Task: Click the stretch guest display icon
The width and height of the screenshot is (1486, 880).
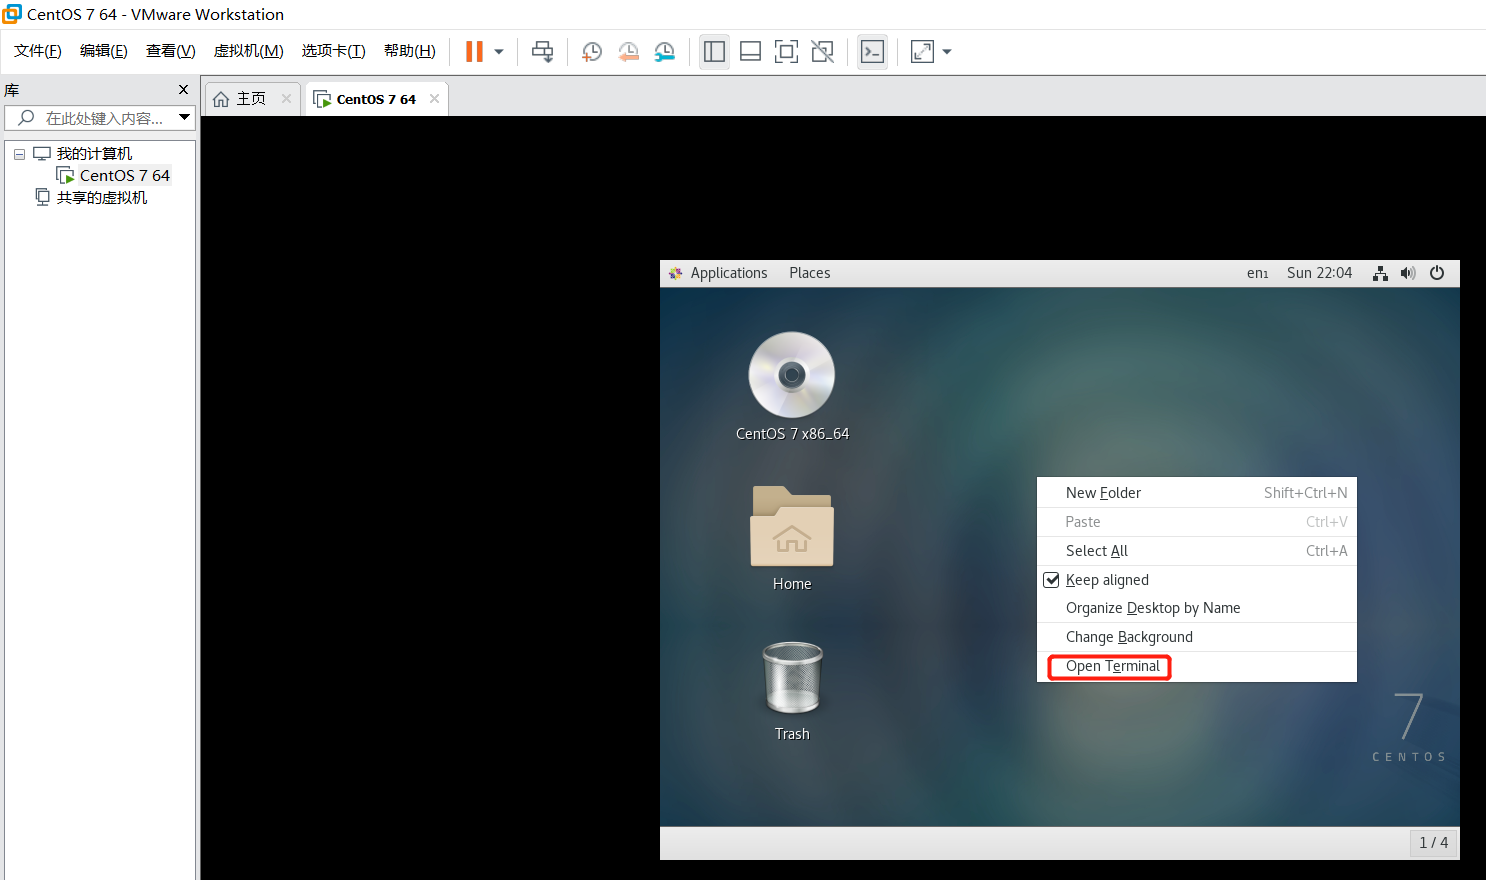Action: tap(922, 51)
